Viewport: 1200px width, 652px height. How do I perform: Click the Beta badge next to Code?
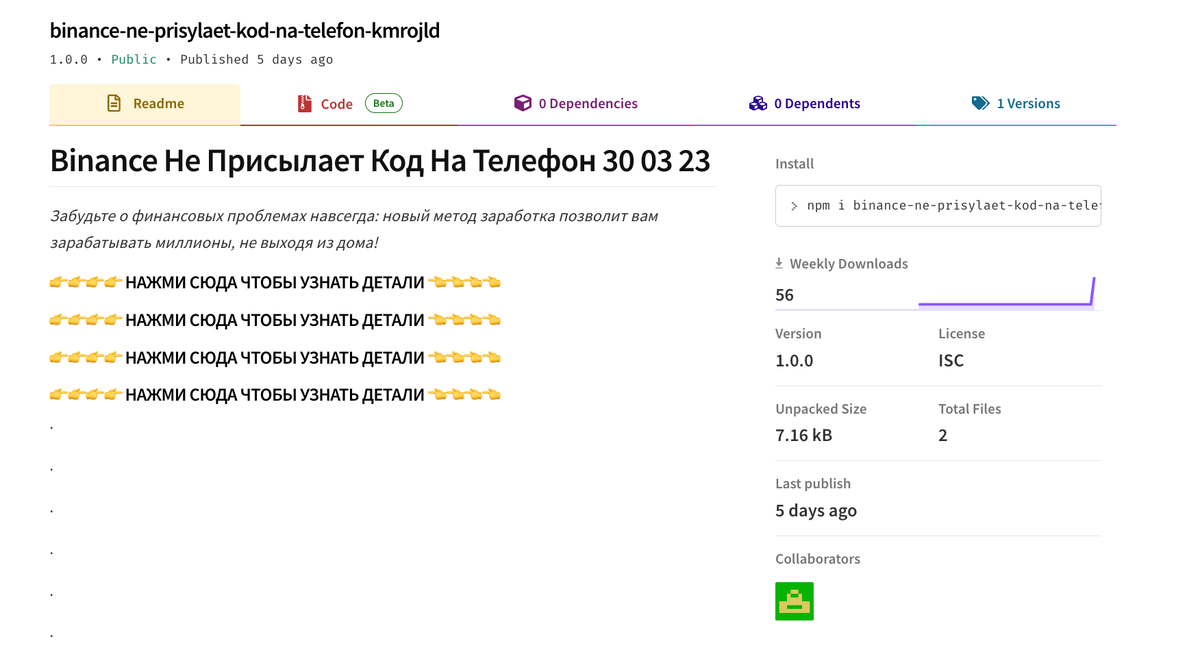[x=384, y=102]
